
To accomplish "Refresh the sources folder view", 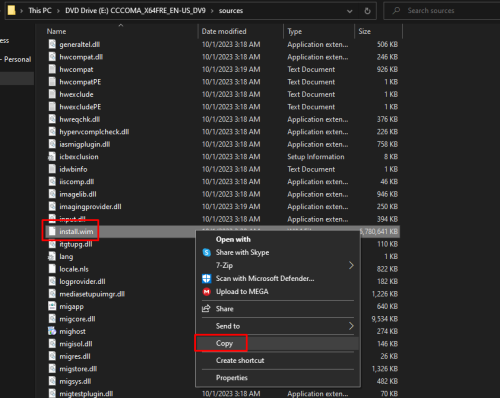I will click(367, 11).
